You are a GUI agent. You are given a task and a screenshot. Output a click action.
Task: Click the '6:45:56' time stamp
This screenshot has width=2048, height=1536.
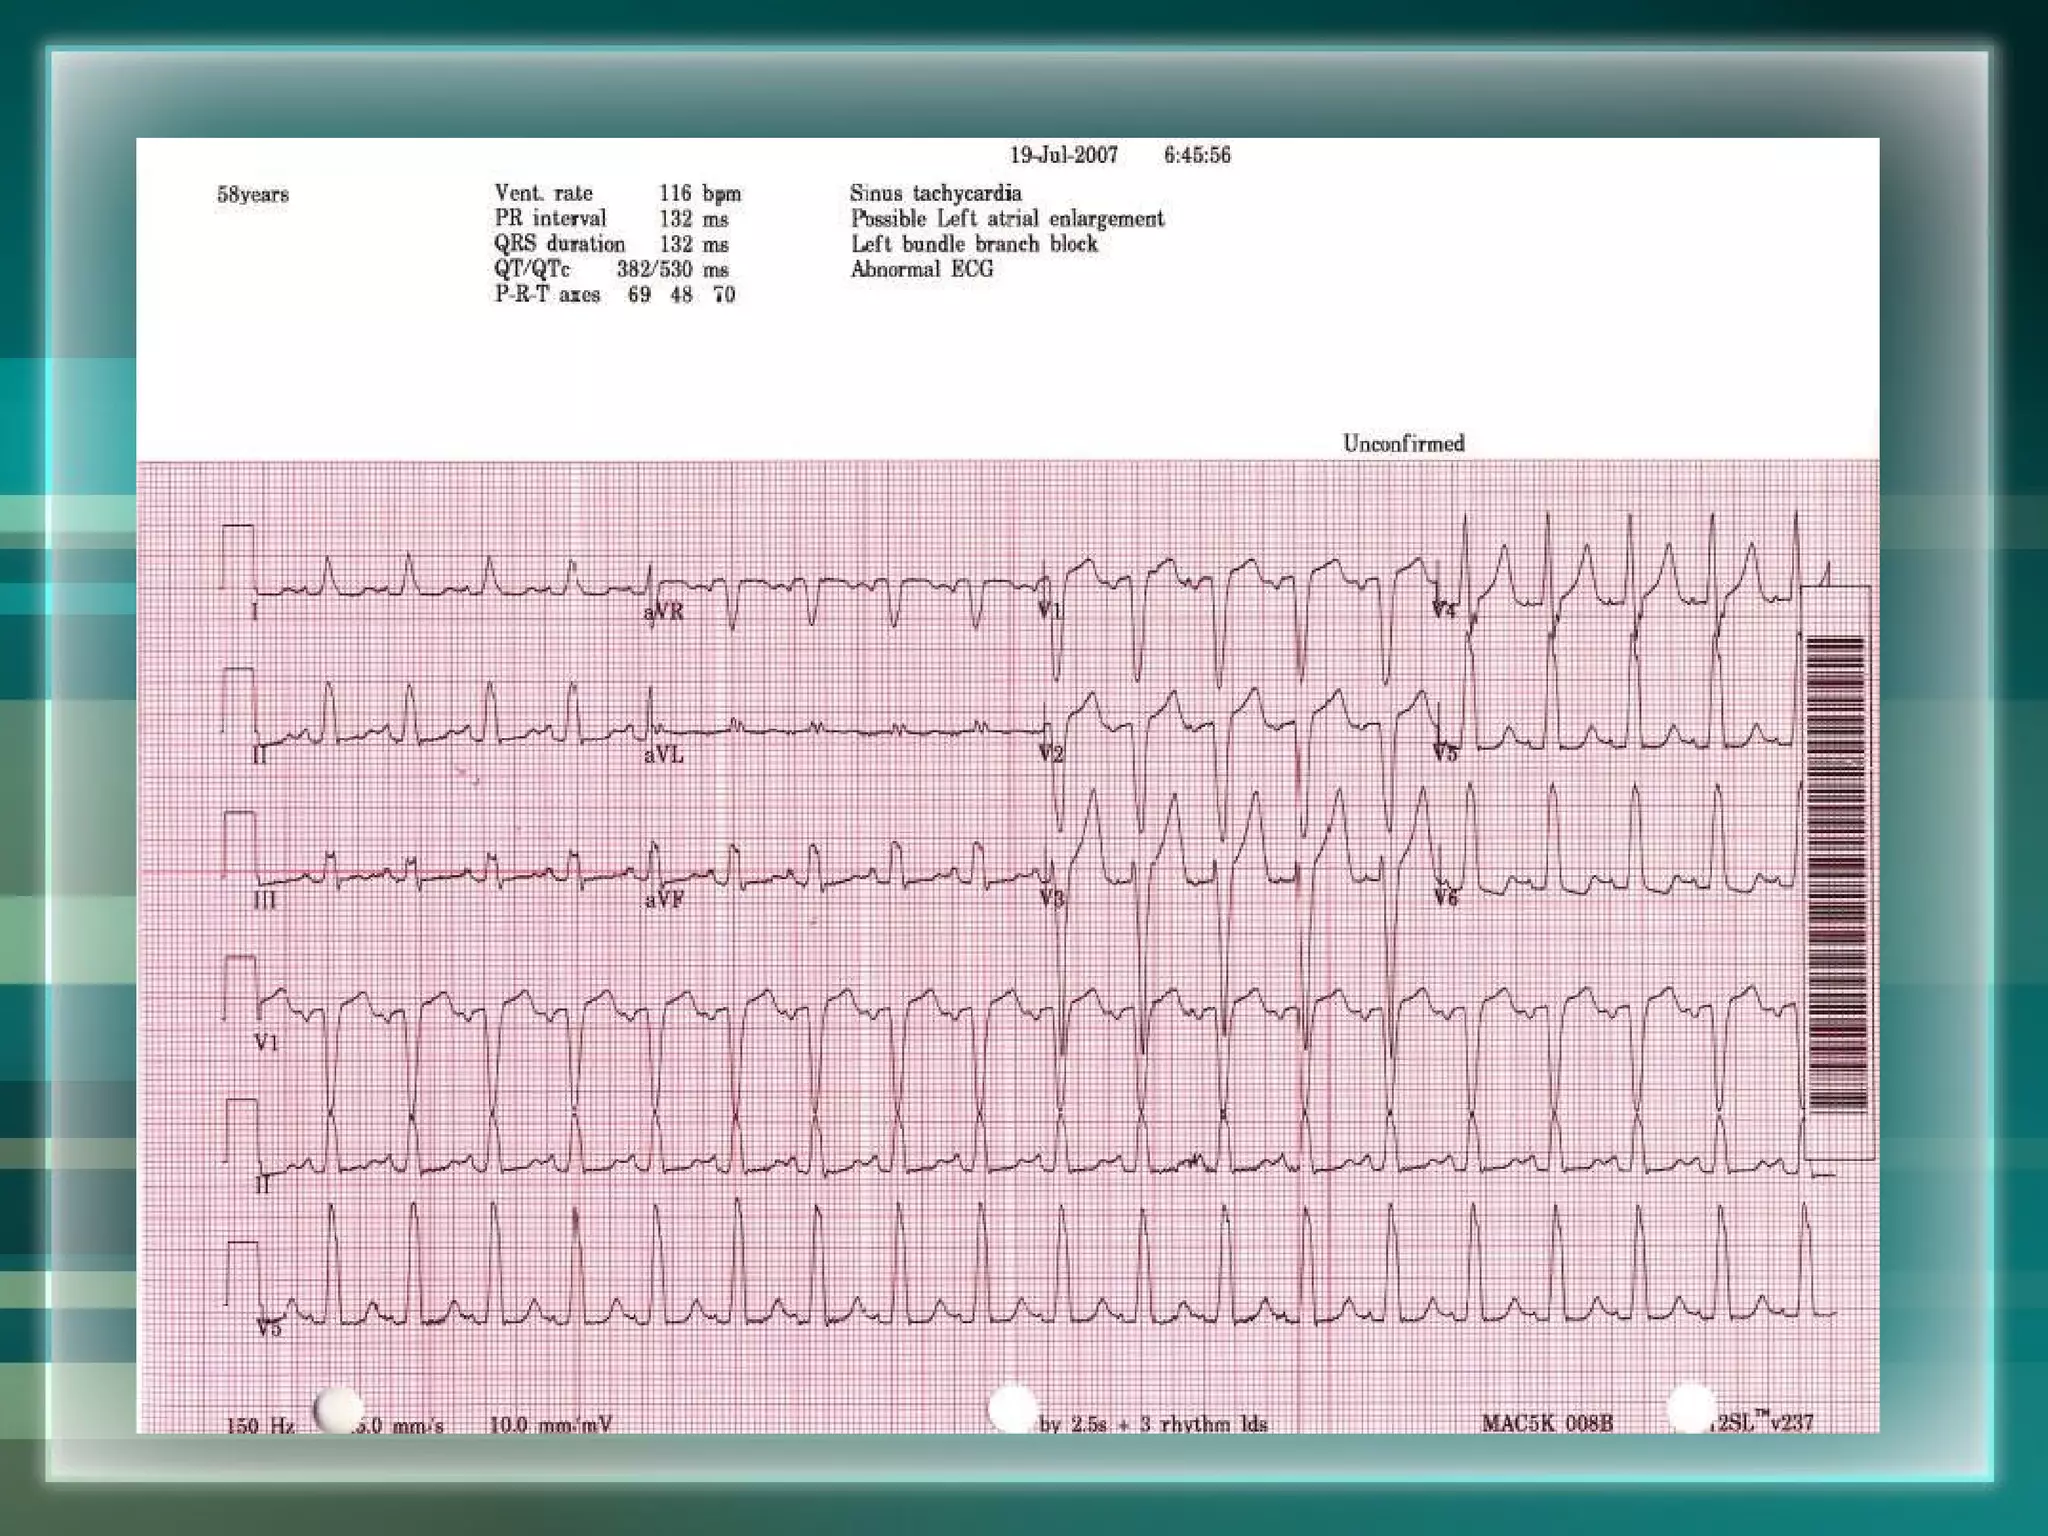pyautogui.click(x=1197, y=155)
